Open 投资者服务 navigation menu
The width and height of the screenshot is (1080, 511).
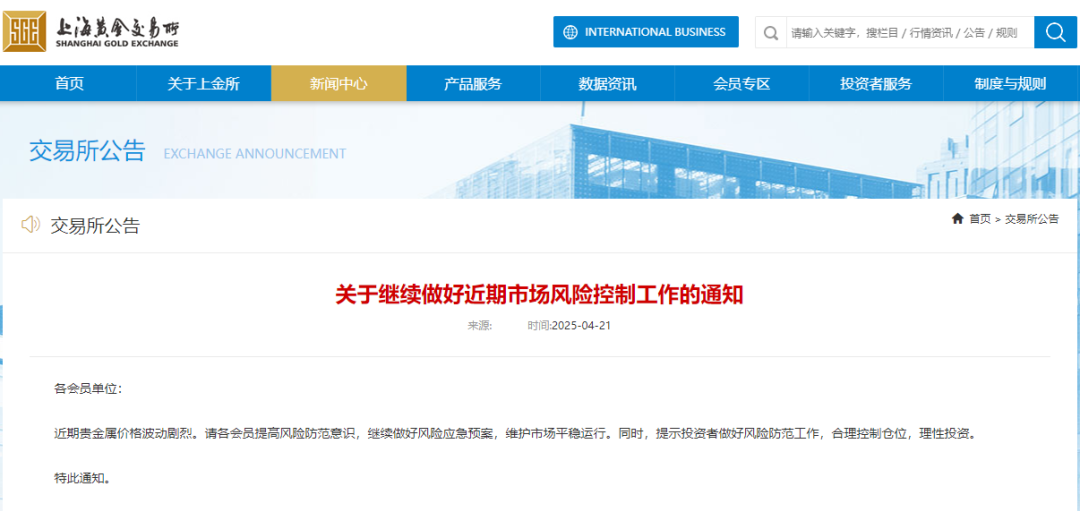click(876, 84)
